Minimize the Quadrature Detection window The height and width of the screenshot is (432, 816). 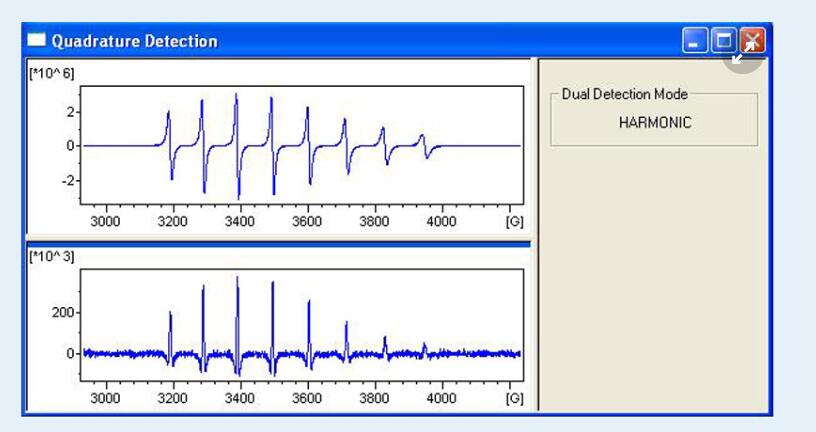click(x=696, y=41)
